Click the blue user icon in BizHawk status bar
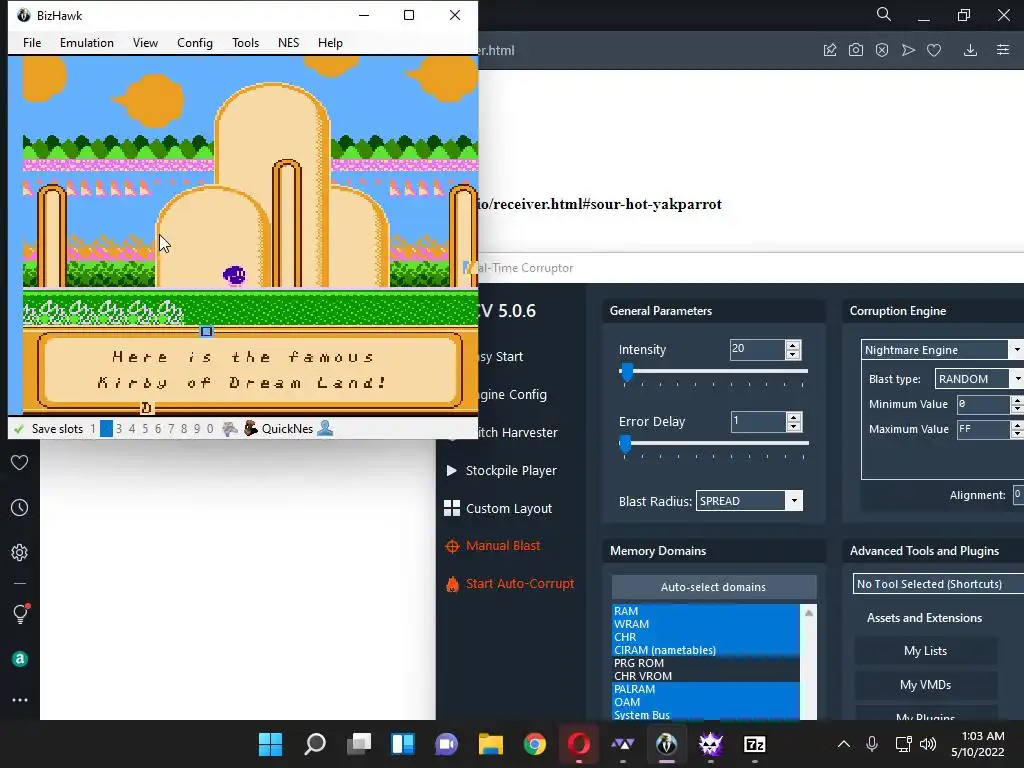 [325, 429]
